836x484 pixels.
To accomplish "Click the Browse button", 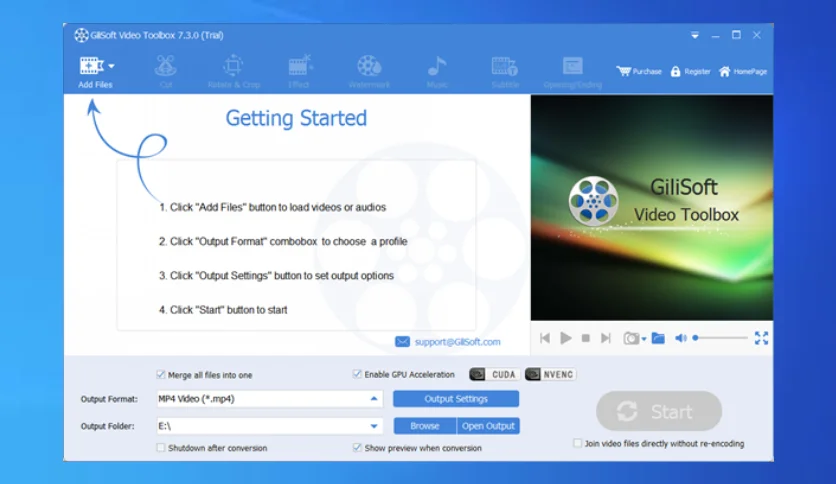I will 425,426.
